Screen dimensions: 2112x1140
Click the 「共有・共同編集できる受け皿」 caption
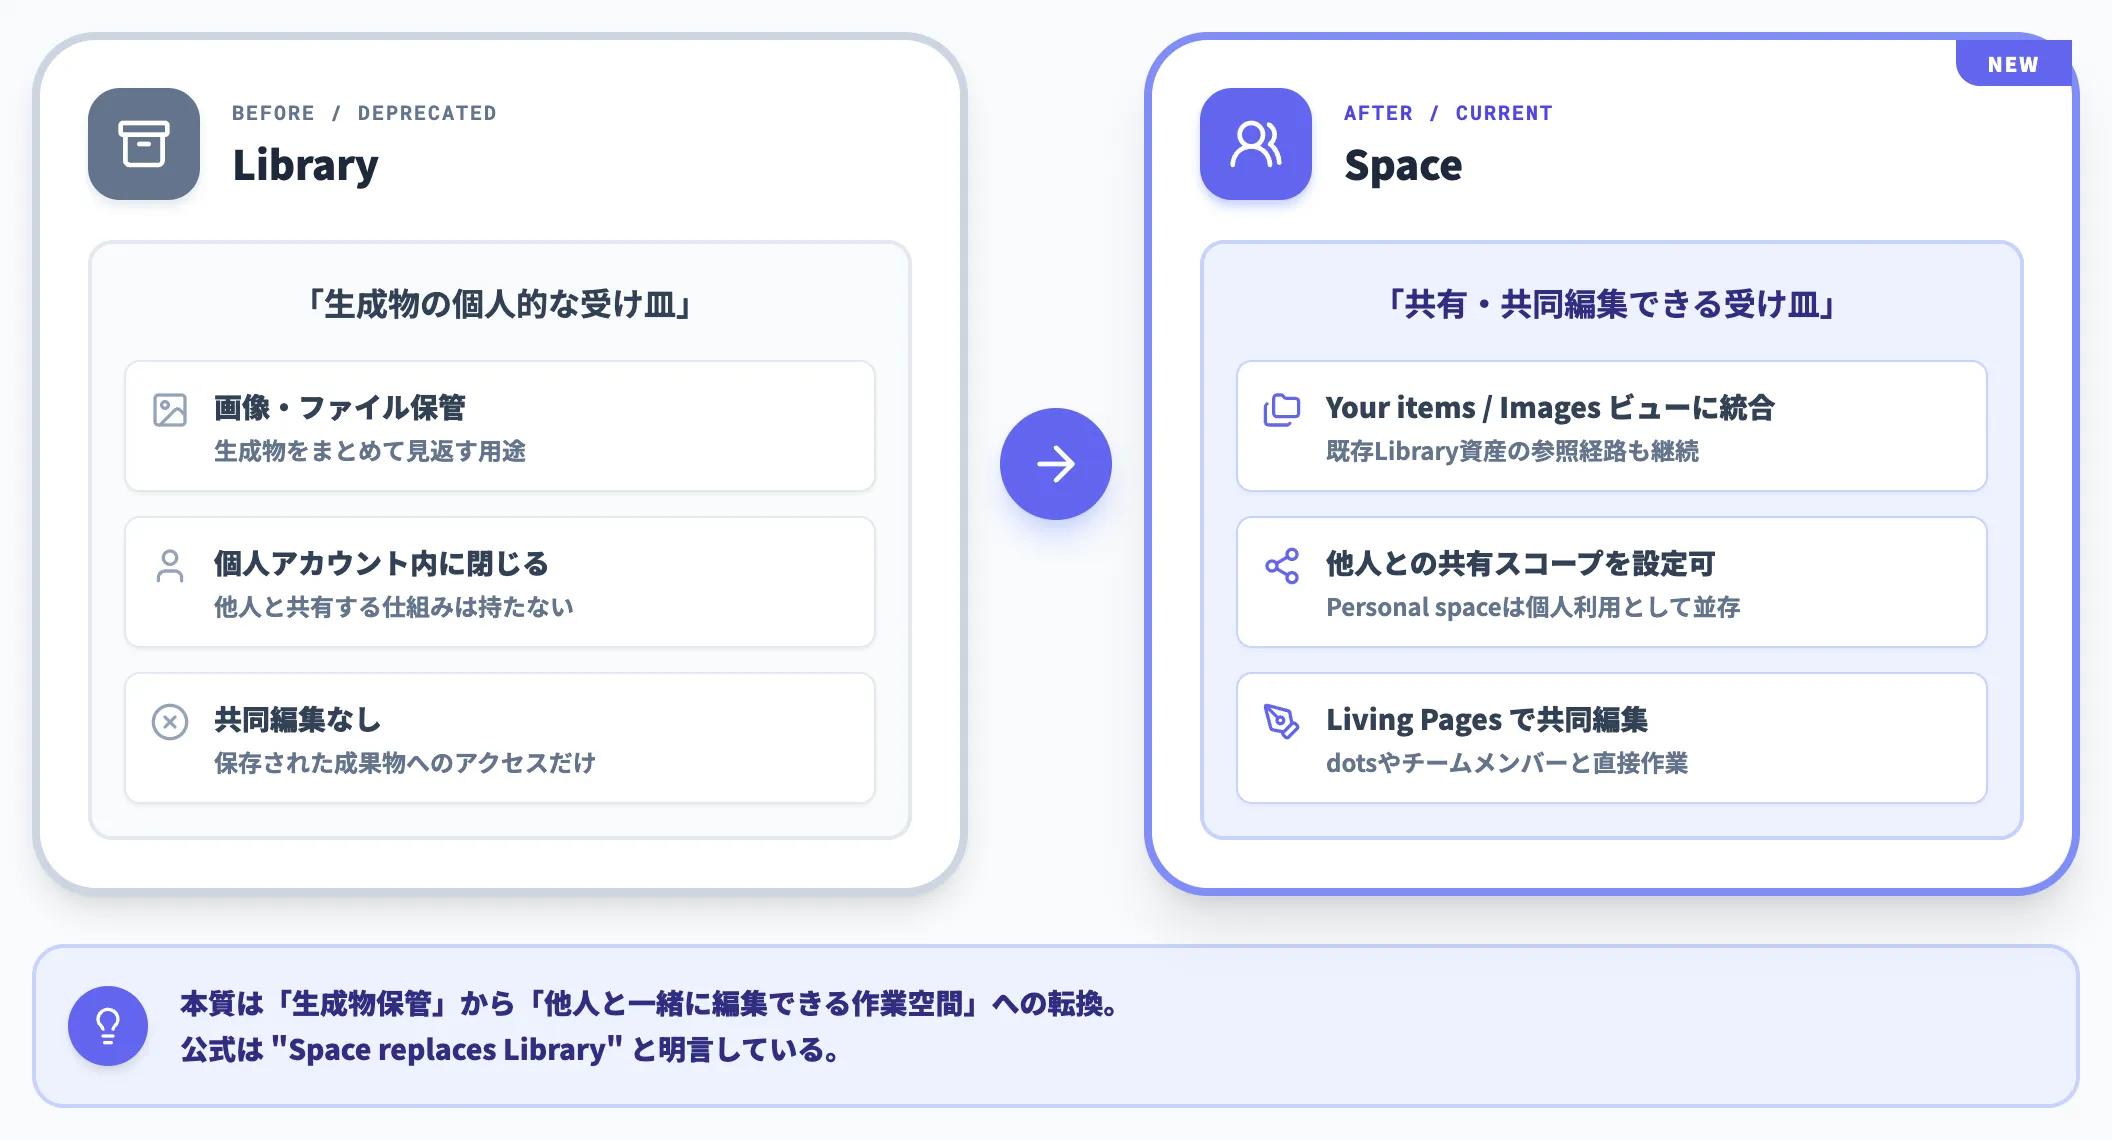point(1612,304)
